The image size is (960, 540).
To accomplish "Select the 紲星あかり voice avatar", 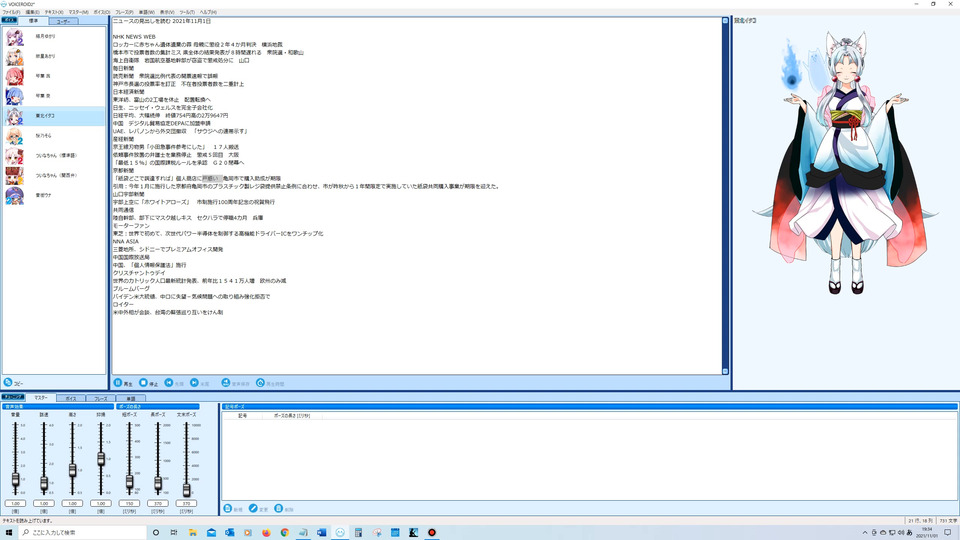I will click(x=15, y=56).
